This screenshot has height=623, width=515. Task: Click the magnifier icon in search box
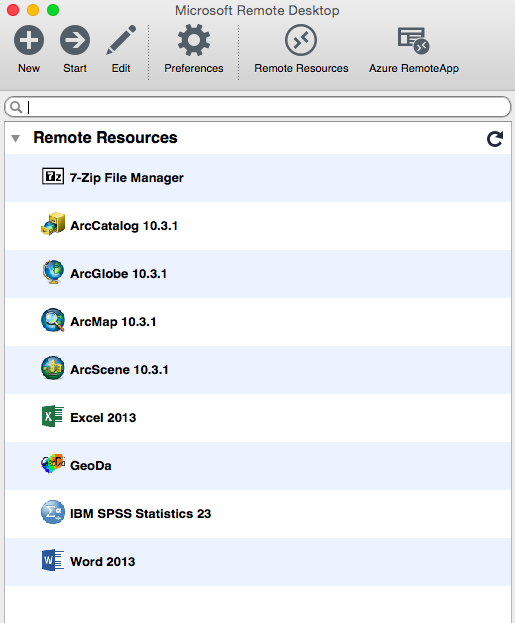point(16,107)
